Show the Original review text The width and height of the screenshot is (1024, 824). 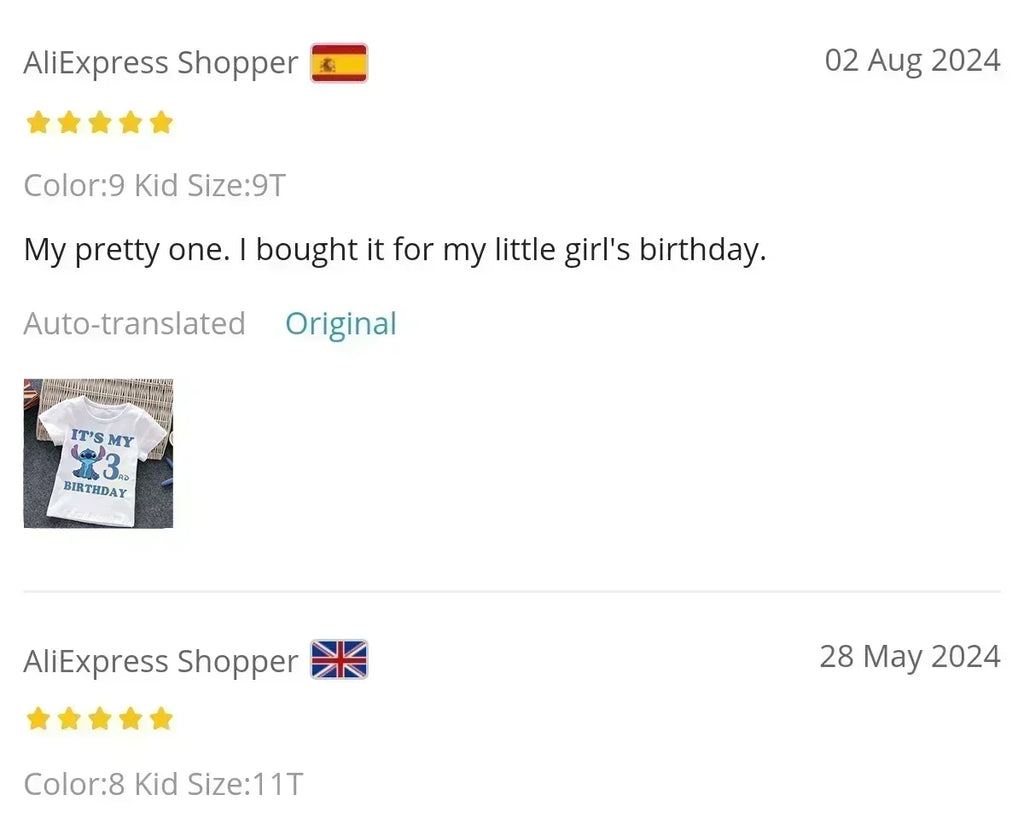(x=341, y=323)
